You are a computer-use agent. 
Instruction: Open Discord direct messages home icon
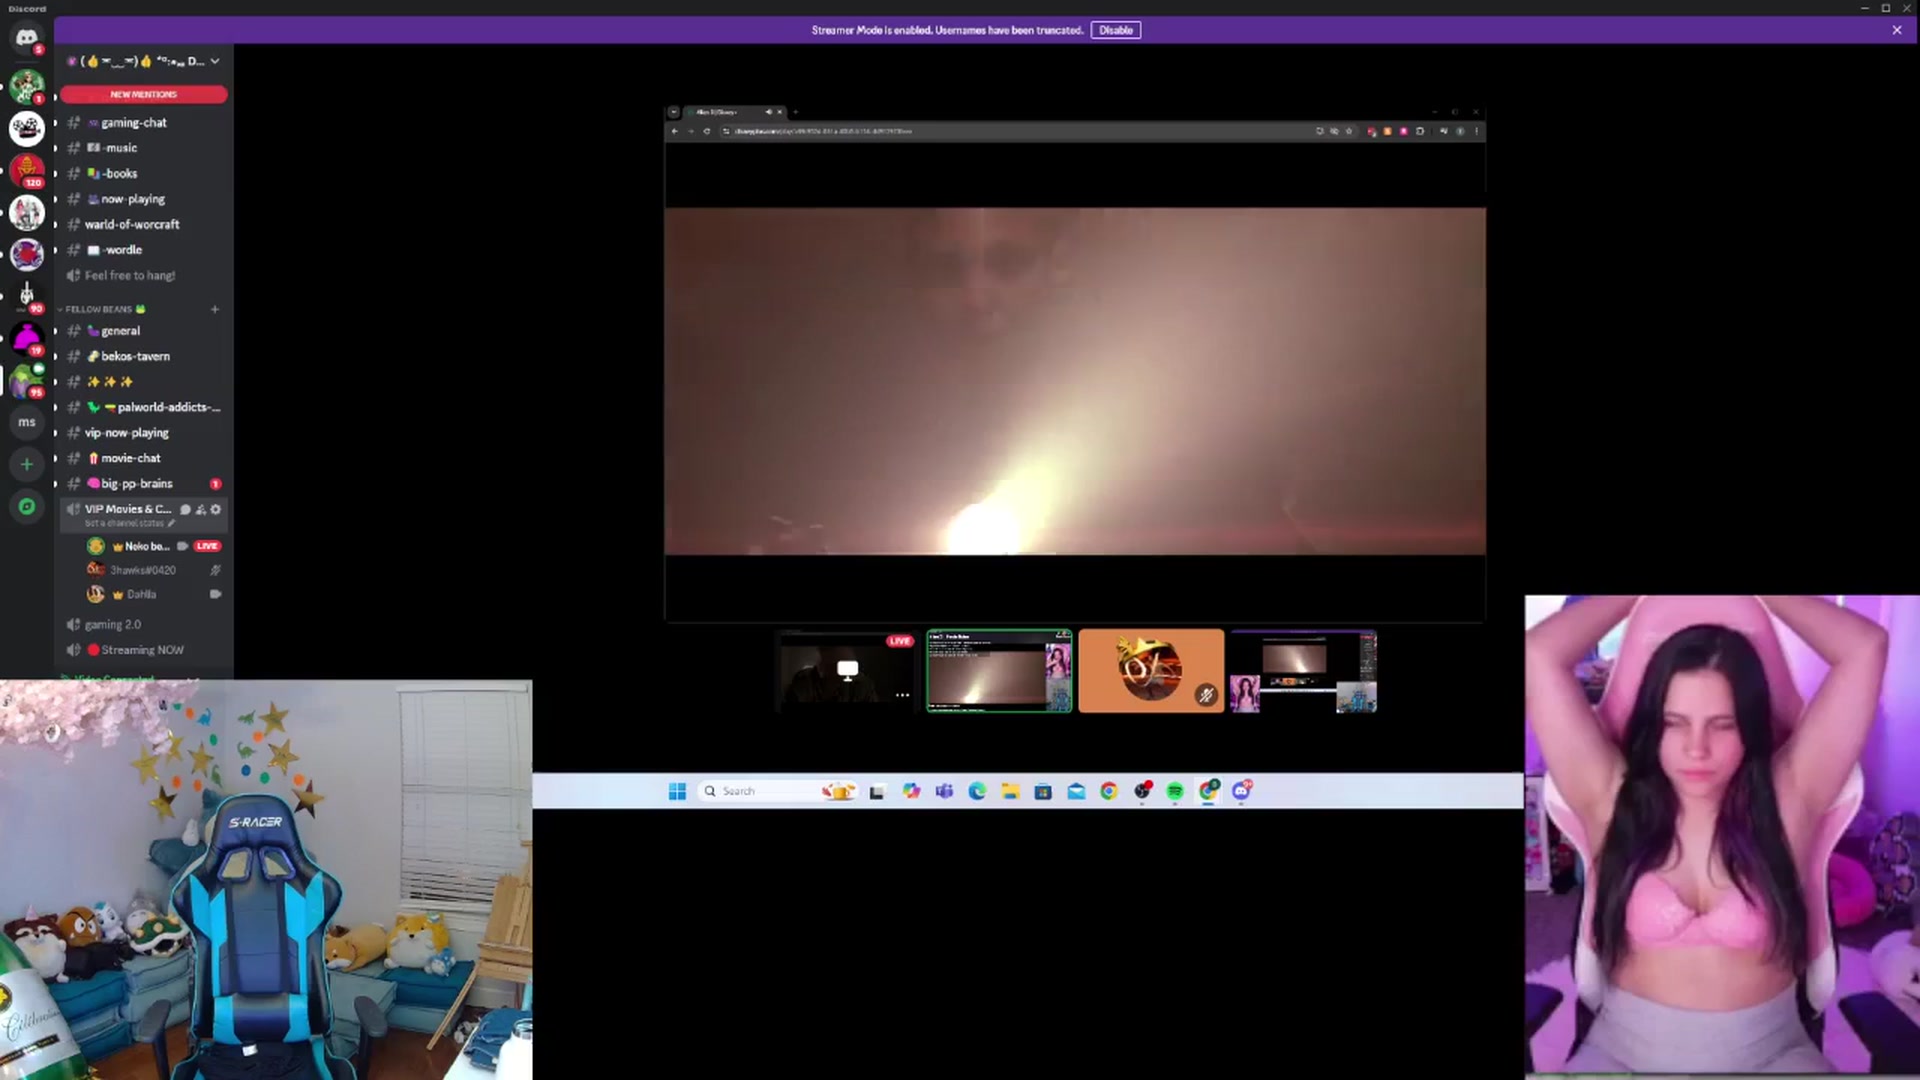pyautogui.click(x=27, y=38)
